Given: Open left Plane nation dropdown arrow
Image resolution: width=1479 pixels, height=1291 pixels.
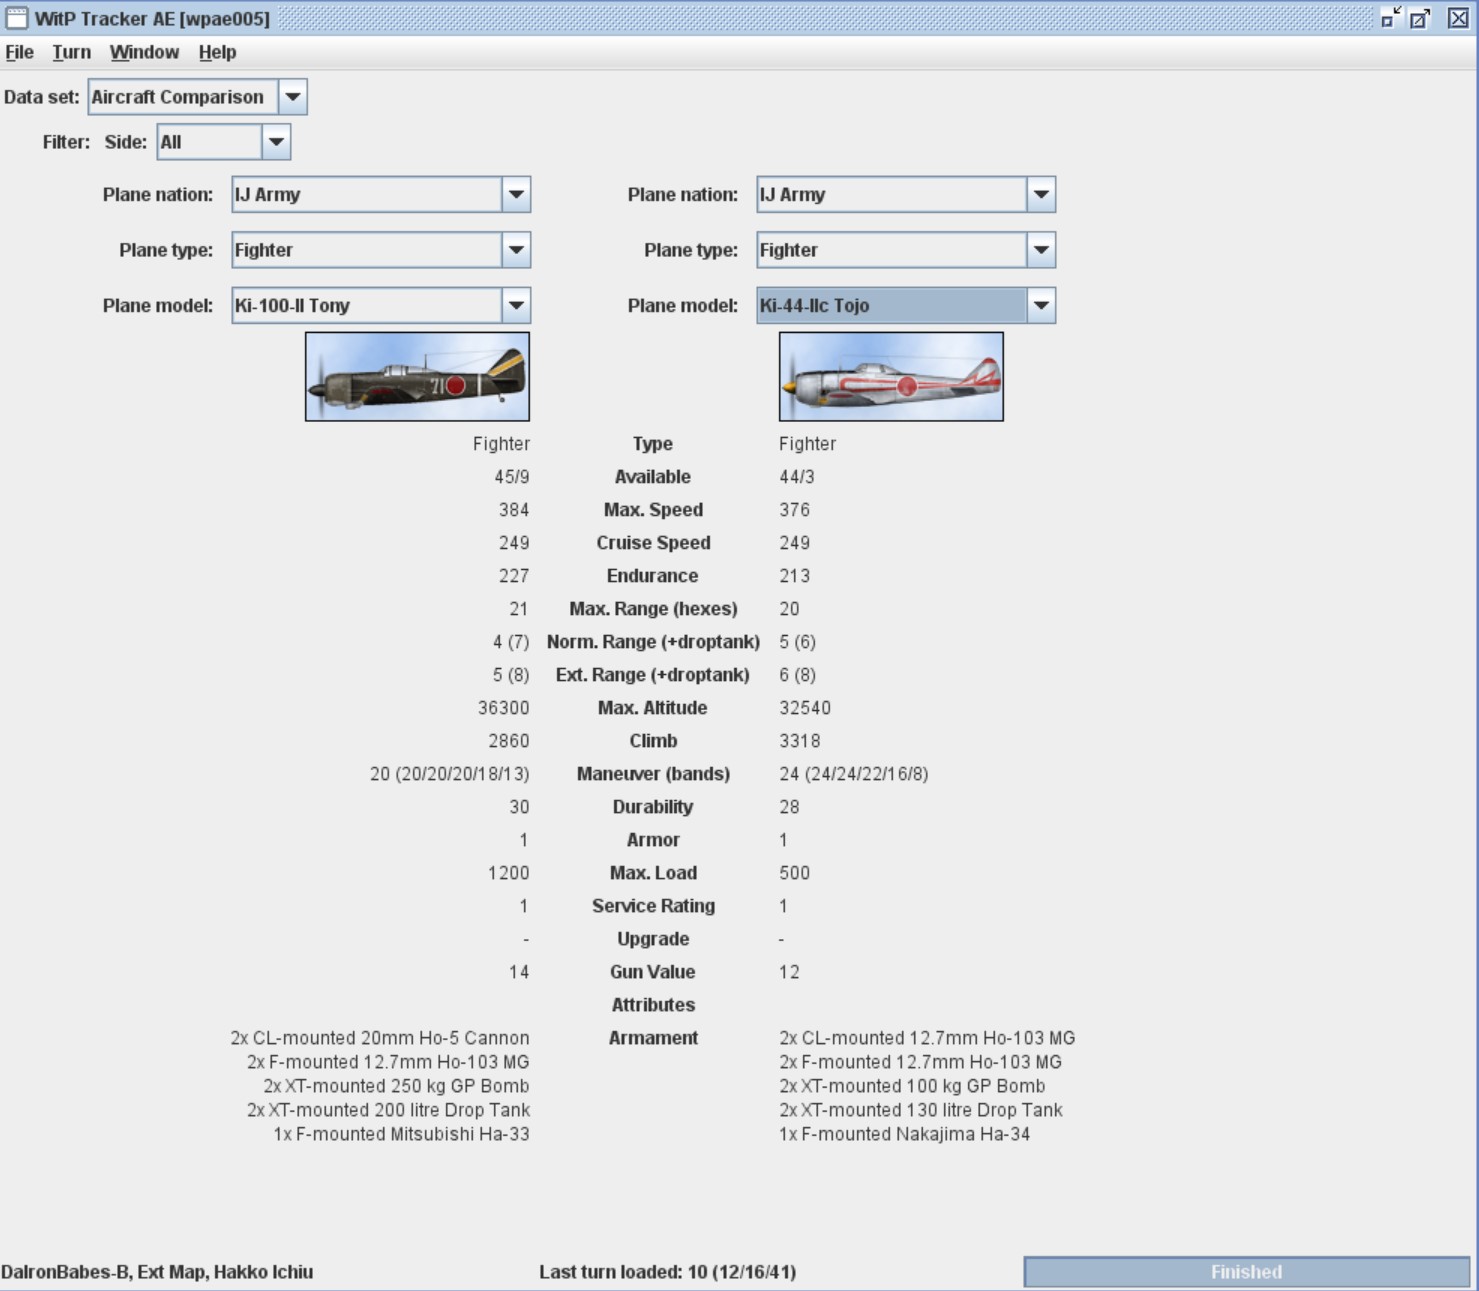Looking at the screenshot, I should [x=516, y=195].
